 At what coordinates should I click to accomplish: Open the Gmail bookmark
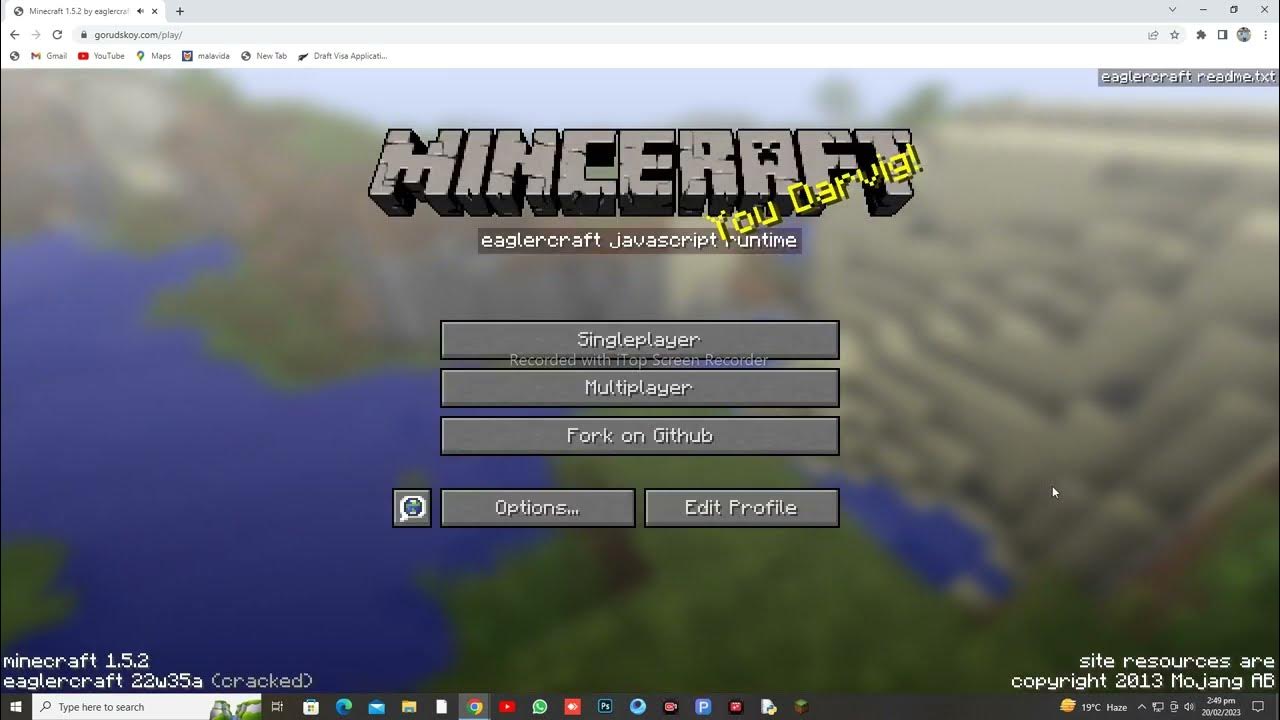click(49, 56)
